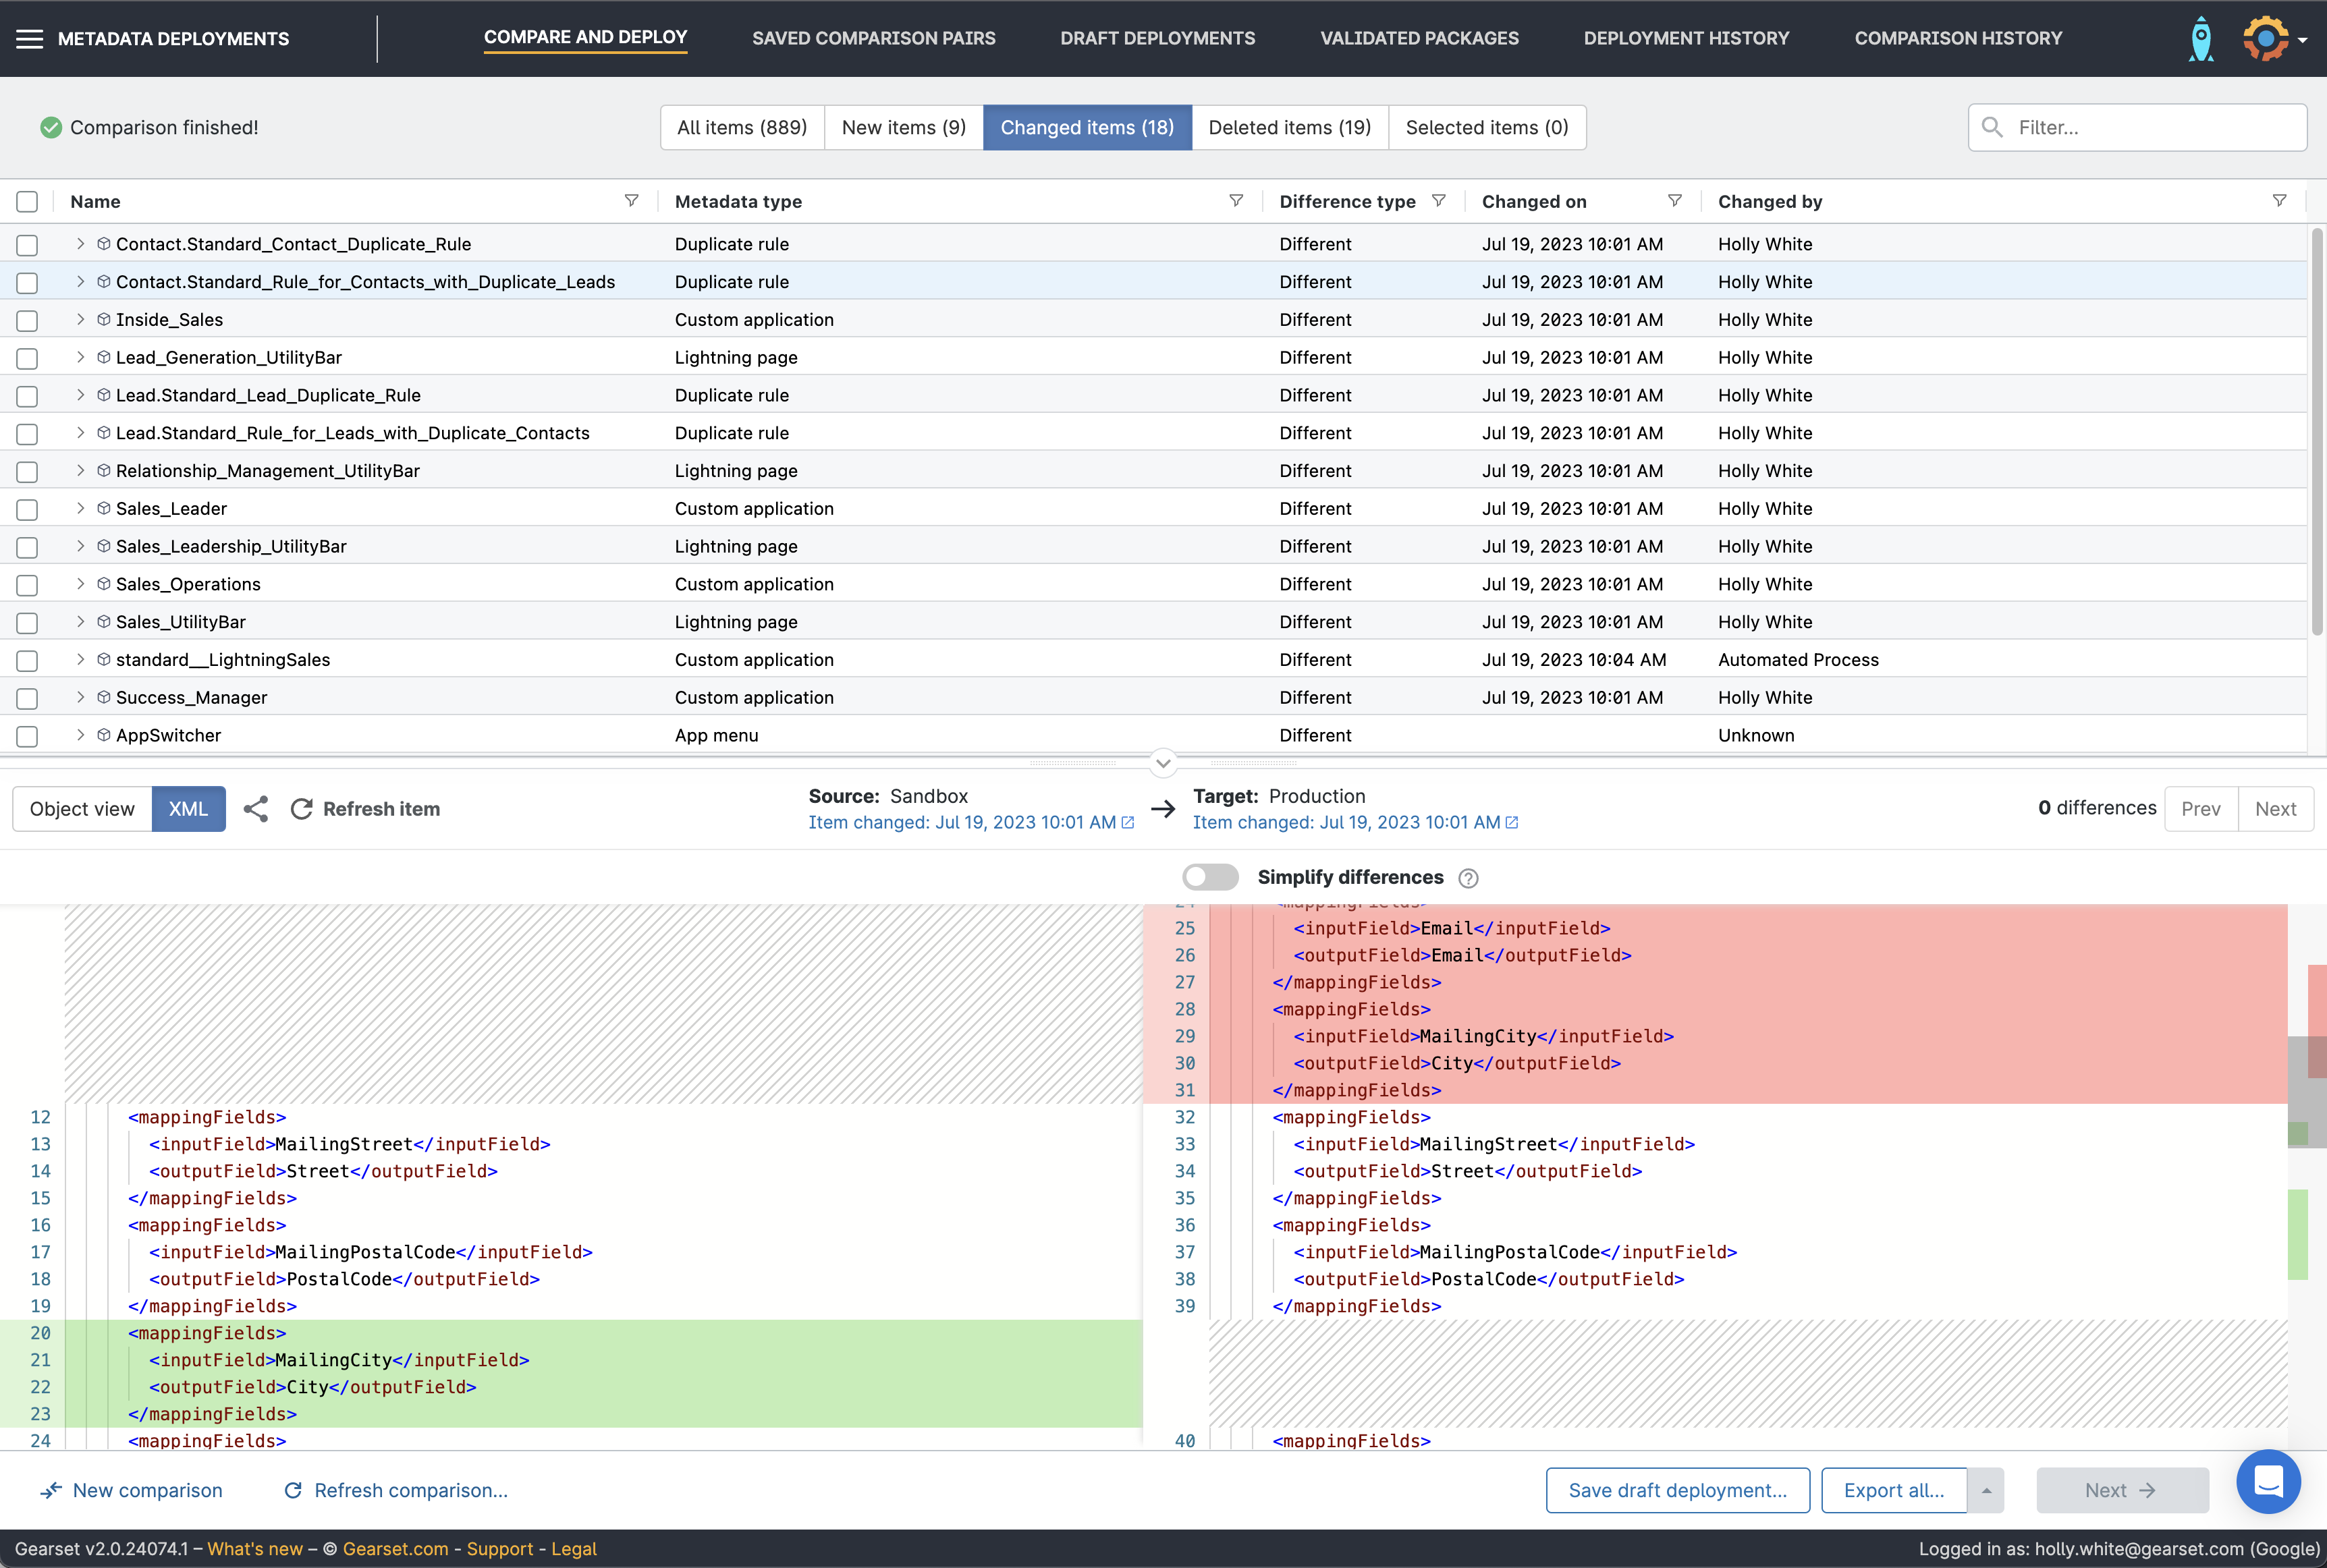The width and height of the screenshot is (2327, 1568).
Task: Switch to the Deleted items tab
Action: (1289, 127)
